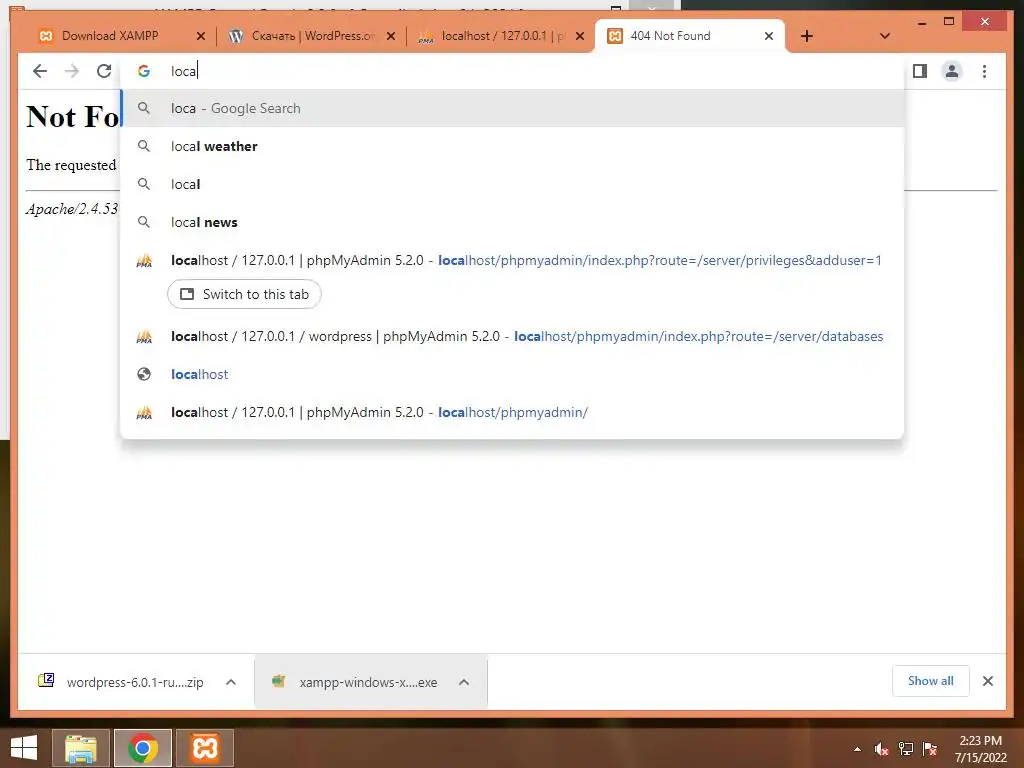Switch to the WordPress download tab

(x=313, y=36)
